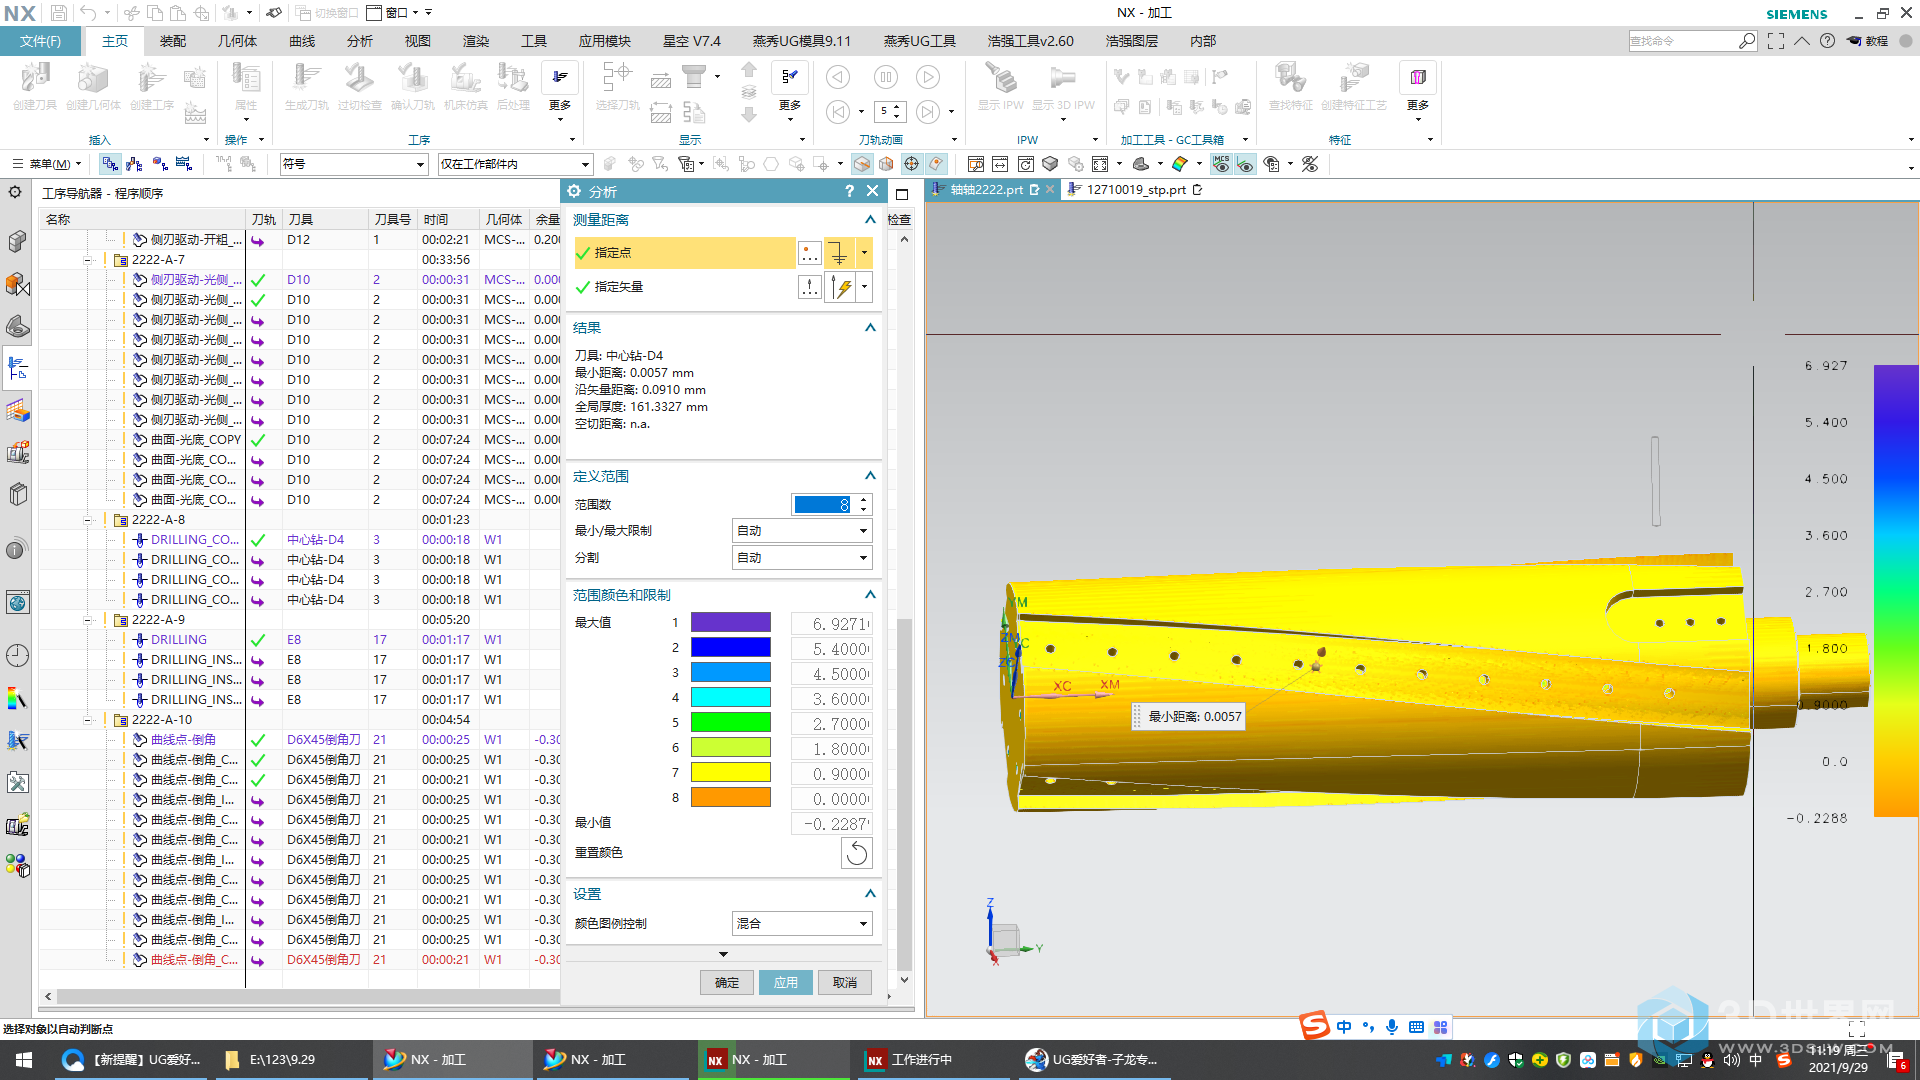Viewport: 1920px width, 1080px height.
Task: Open the 文件(F) menu
Action: [40, 41]
